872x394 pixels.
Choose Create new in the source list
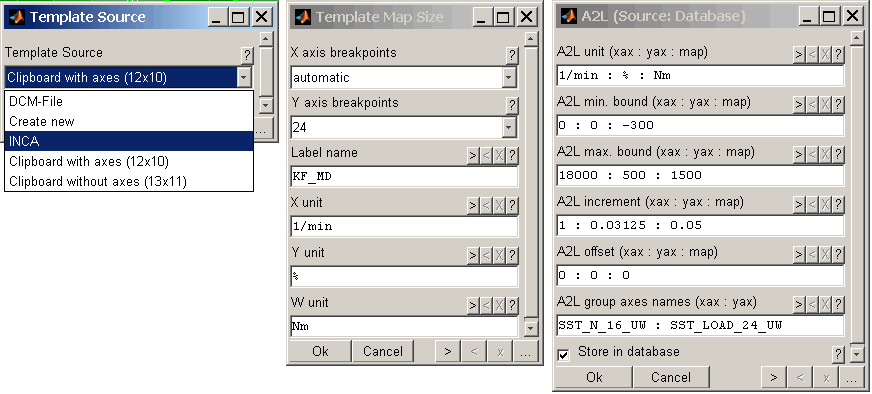click(129, 121)
